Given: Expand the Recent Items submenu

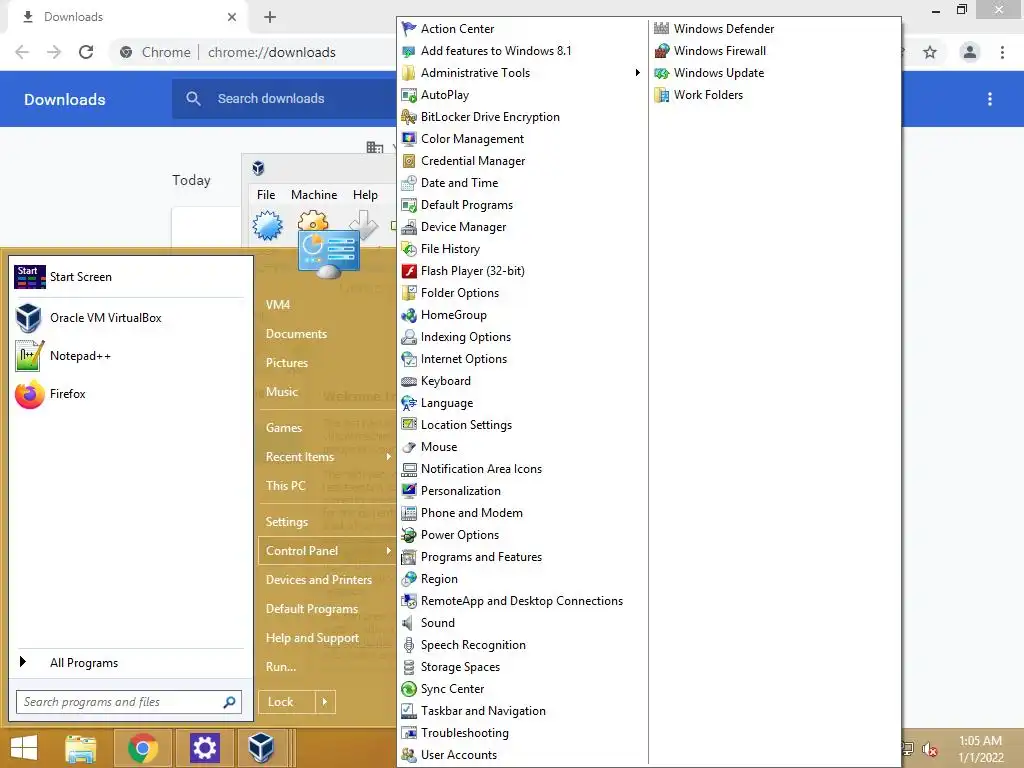Looking at the screenshot, I should click(389, 456).
